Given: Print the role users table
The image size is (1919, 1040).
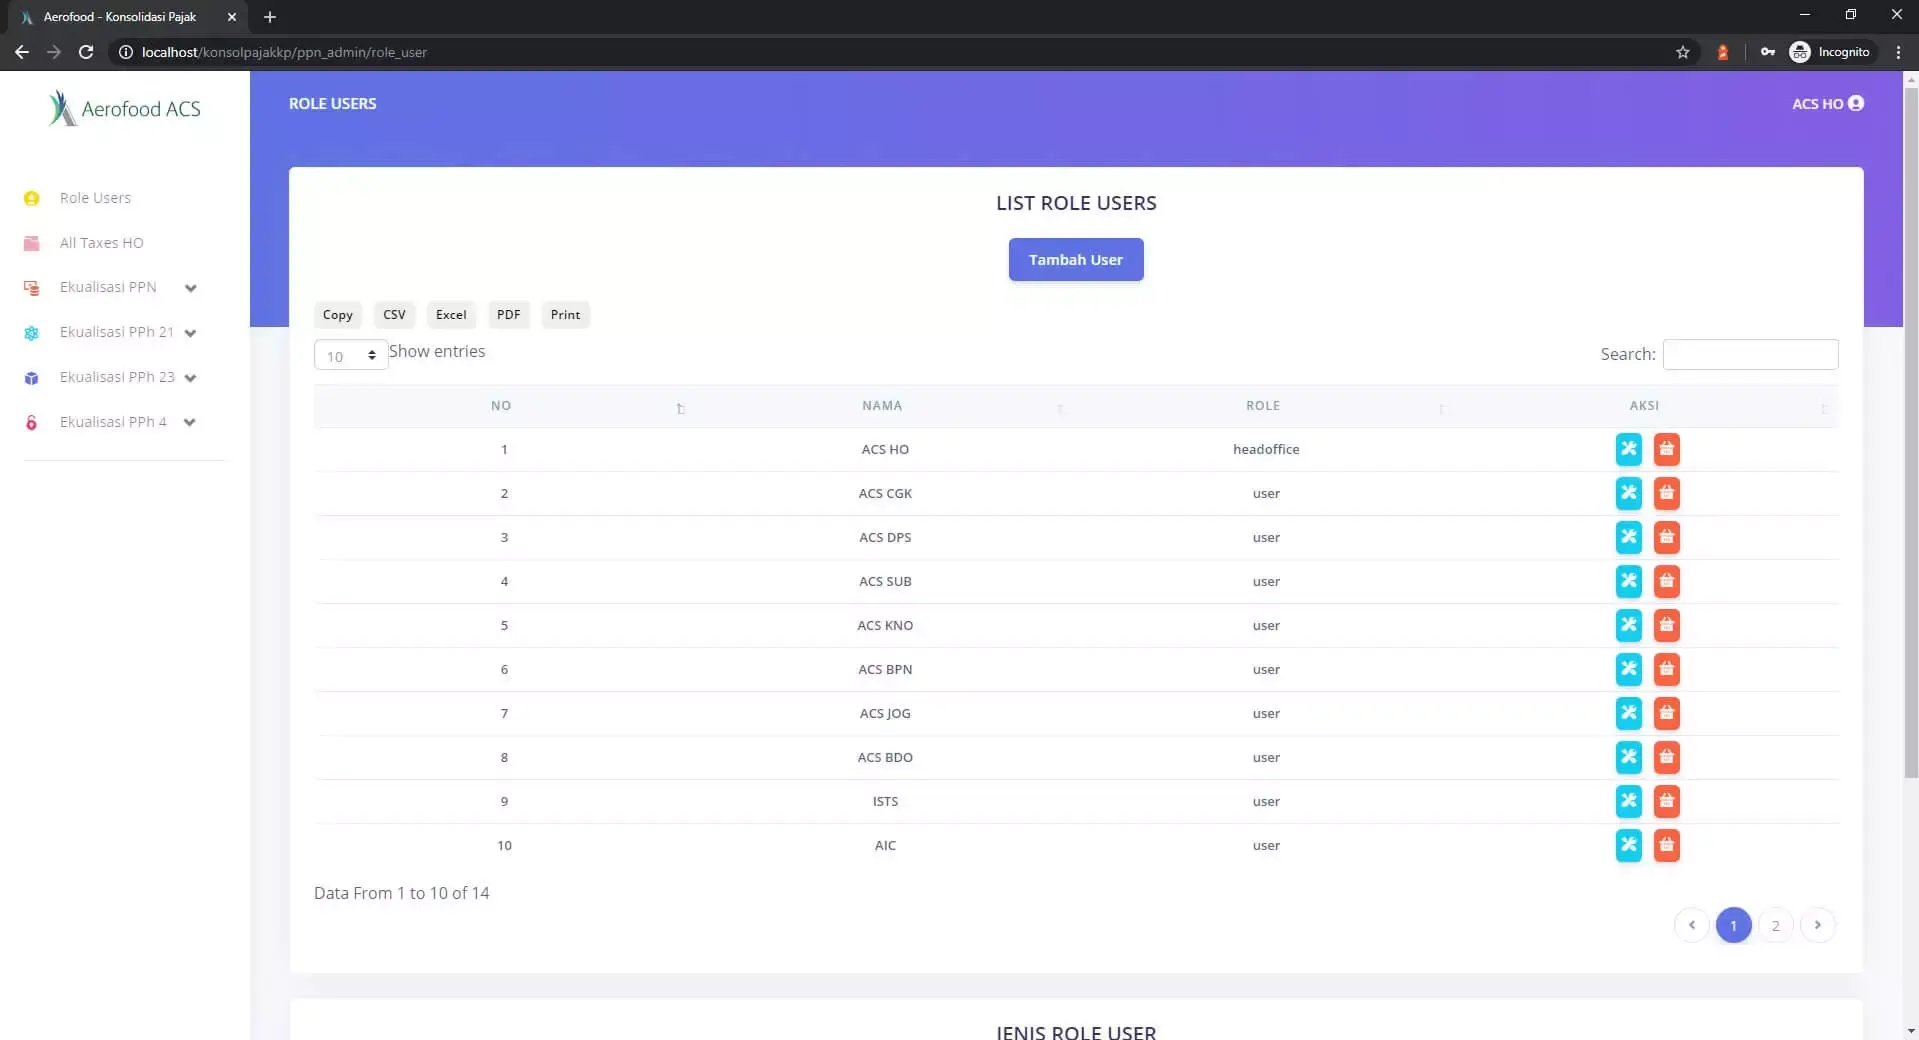Looking at the screenshot, I should click(x=565, y=315).
